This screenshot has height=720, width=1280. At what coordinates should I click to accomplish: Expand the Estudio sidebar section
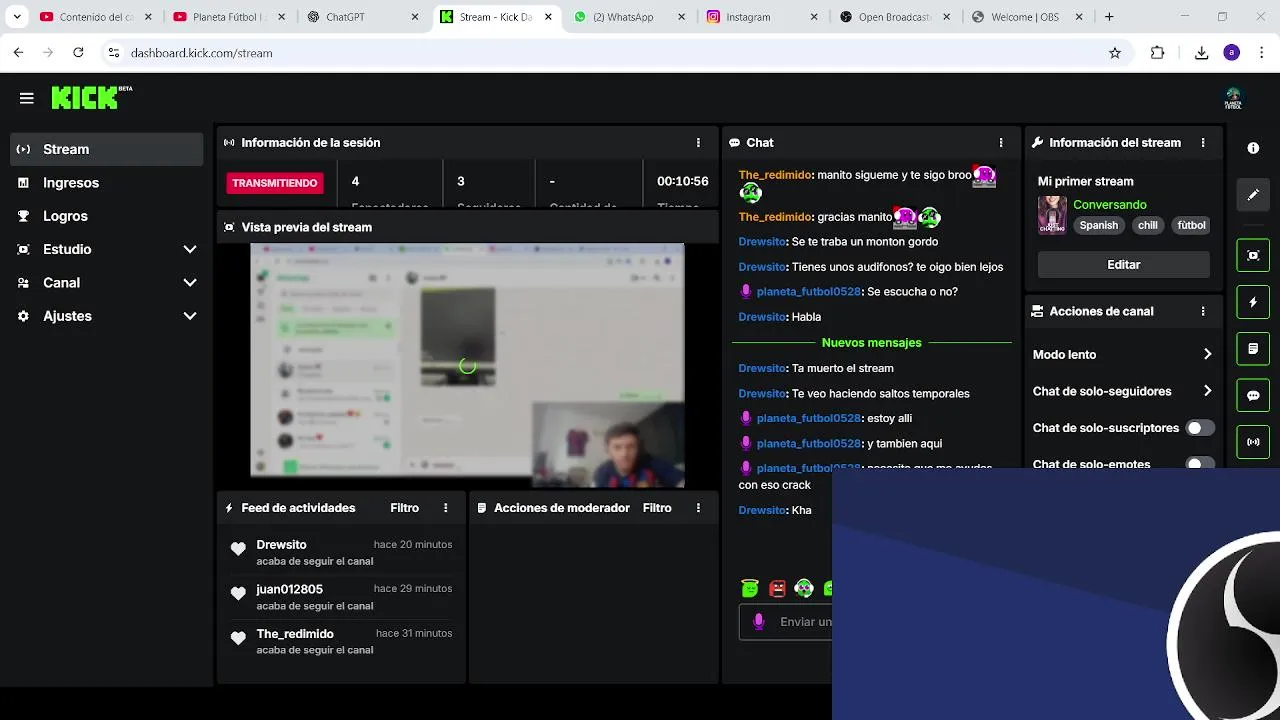pyautogui.click(x=190, y=249)
